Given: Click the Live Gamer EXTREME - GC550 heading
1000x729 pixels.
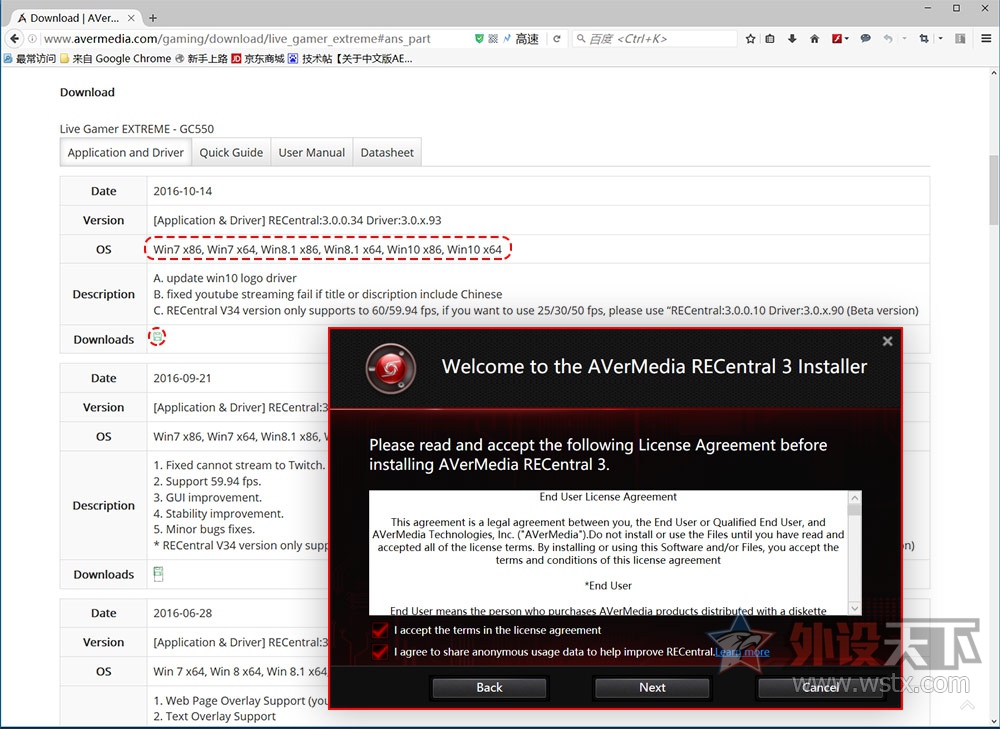Looking at the screenshot, I should point(137,129).
